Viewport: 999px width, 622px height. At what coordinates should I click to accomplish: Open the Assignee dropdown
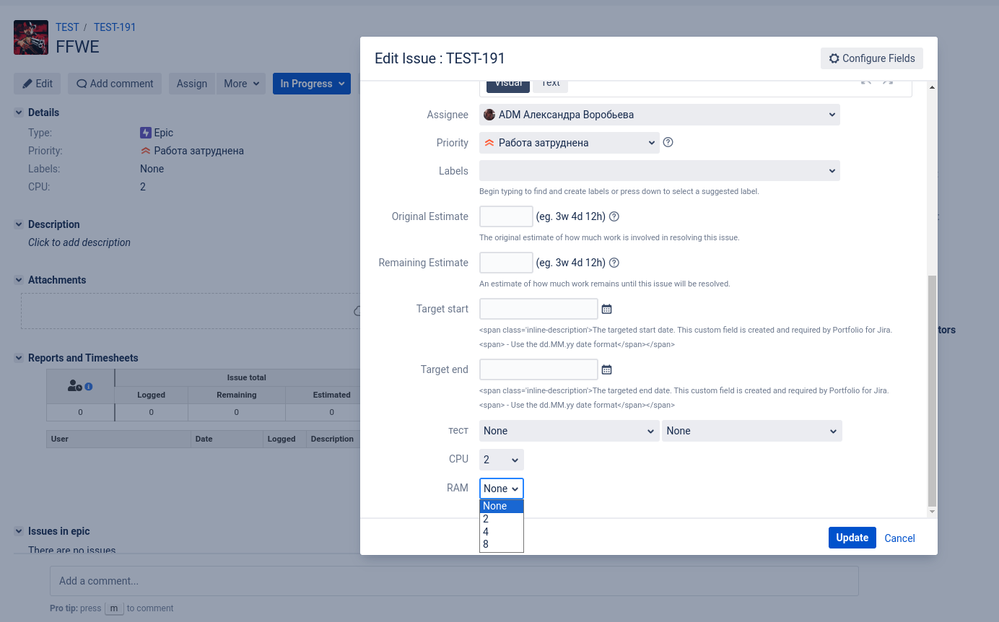pyautogui.click(x=659, y=115)
